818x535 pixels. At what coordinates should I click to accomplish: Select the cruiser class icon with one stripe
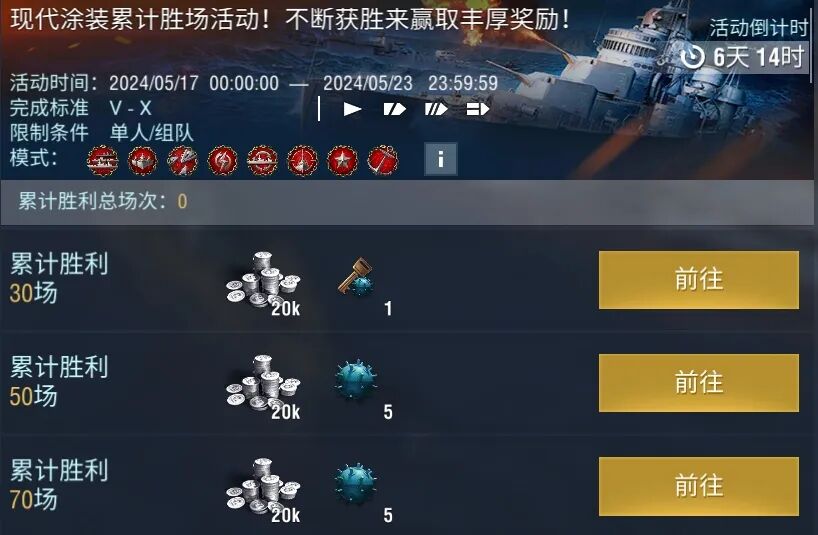point(394,109)
